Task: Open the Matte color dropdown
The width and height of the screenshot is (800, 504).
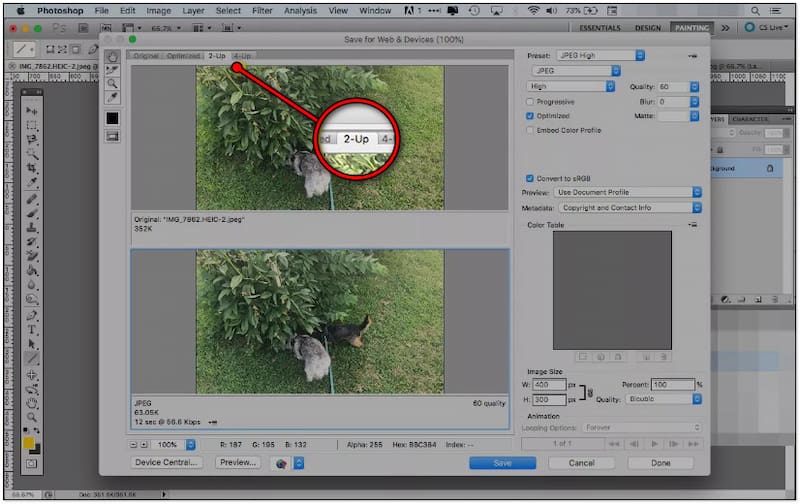Action: [694, 116]
